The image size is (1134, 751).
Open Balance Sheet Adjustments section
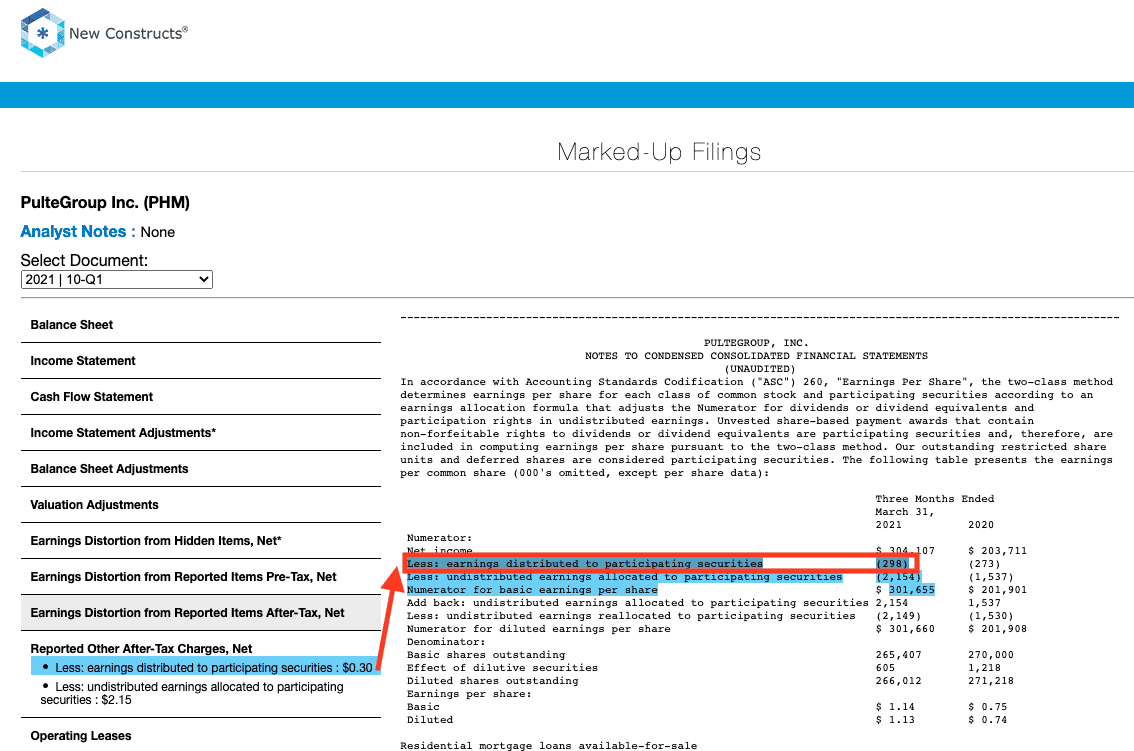201,469
